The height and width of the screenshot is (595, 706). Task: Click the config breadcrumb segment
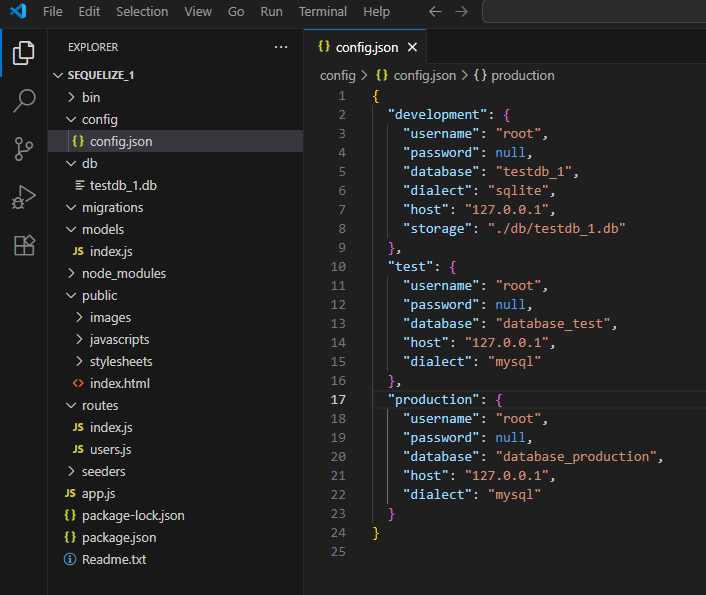(338, 76)
